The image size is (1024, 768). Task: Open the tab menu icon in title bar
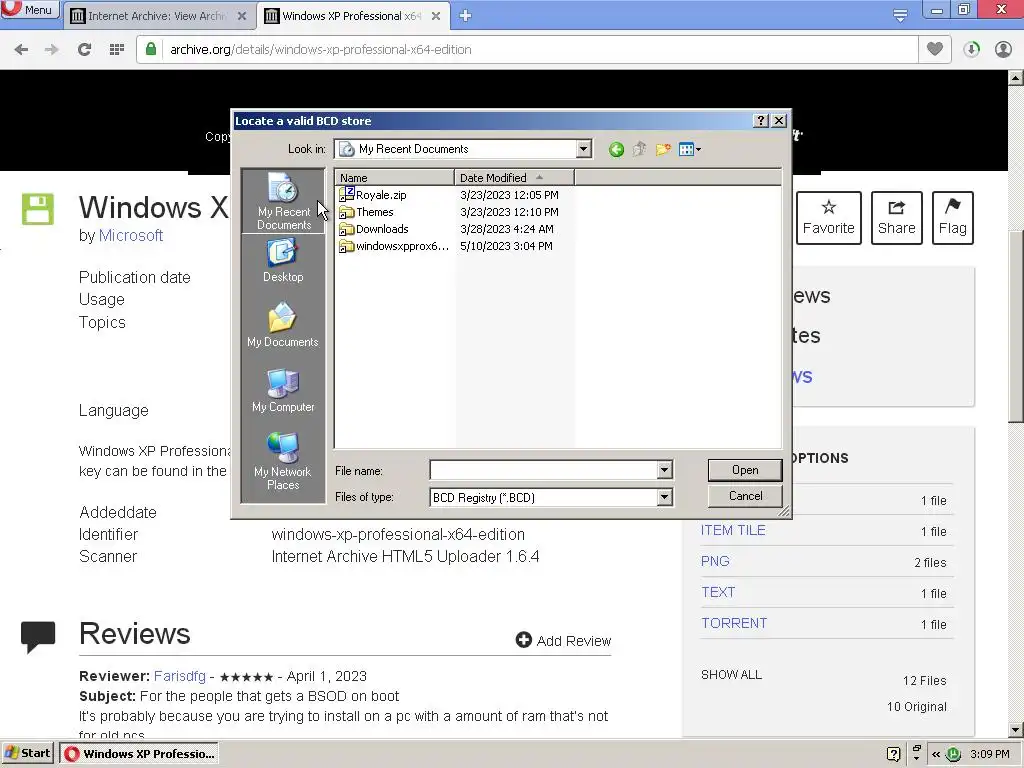point(900,14)
